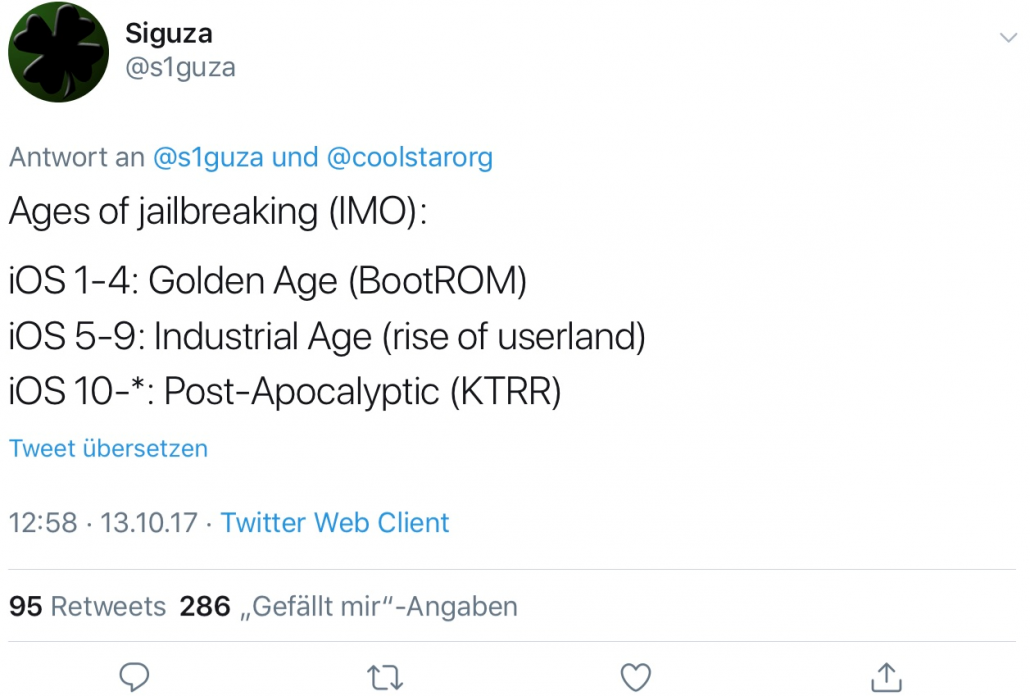Image resolution: width=1030 pixels, height=696 pixels.
Task: Click the "Ages of jailbreaking (IMO):" line
Action: (217, 211)
